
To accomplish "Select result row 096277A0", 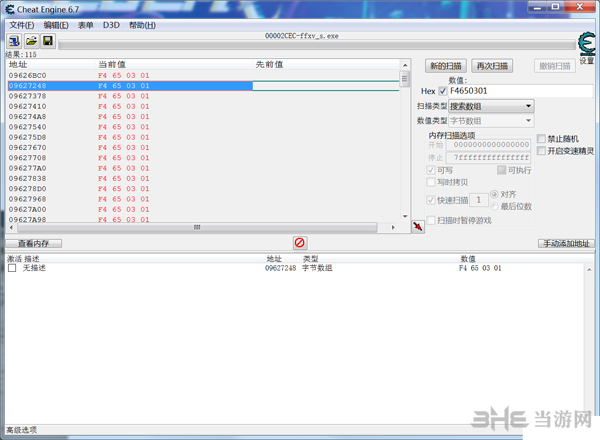I will tap(203, 168).
